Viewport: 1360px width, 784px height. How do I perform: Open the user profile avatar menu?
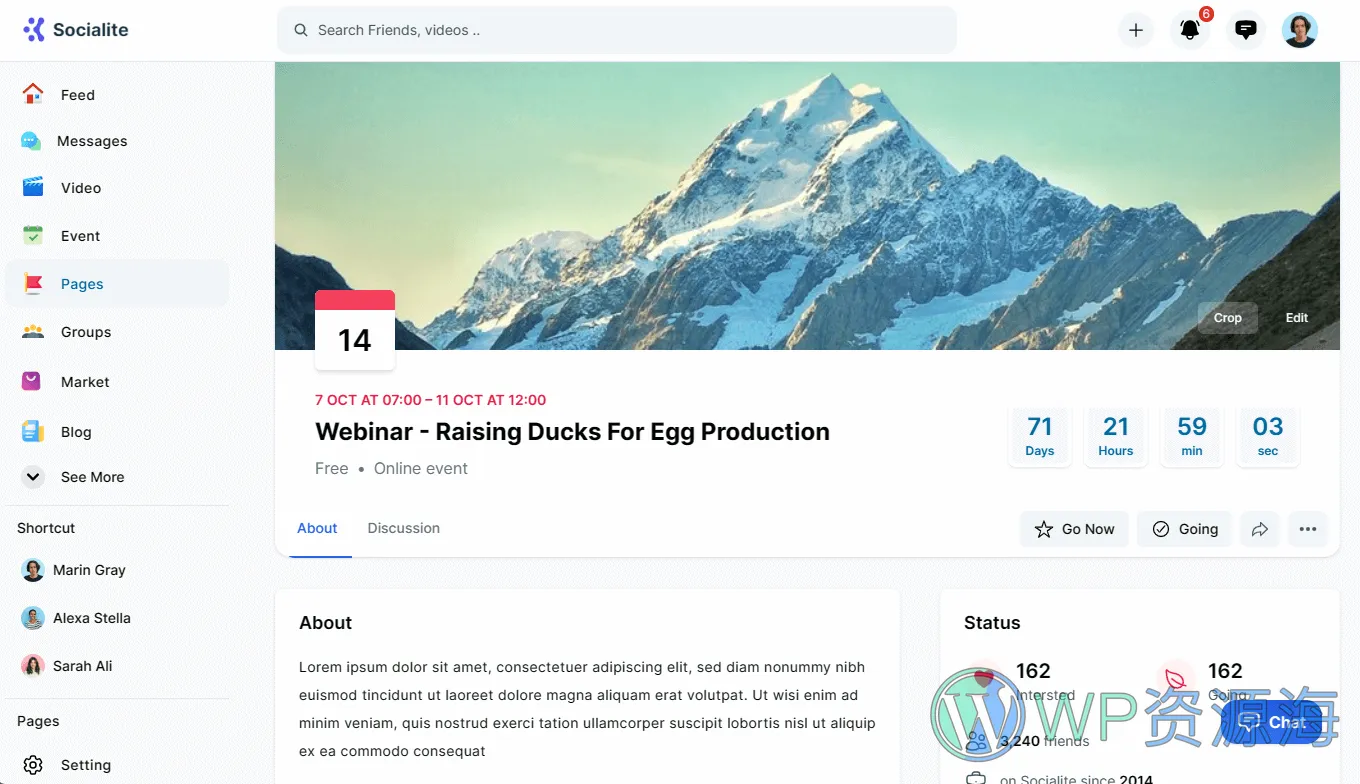pyautogui.click(x=1299, y=30)
